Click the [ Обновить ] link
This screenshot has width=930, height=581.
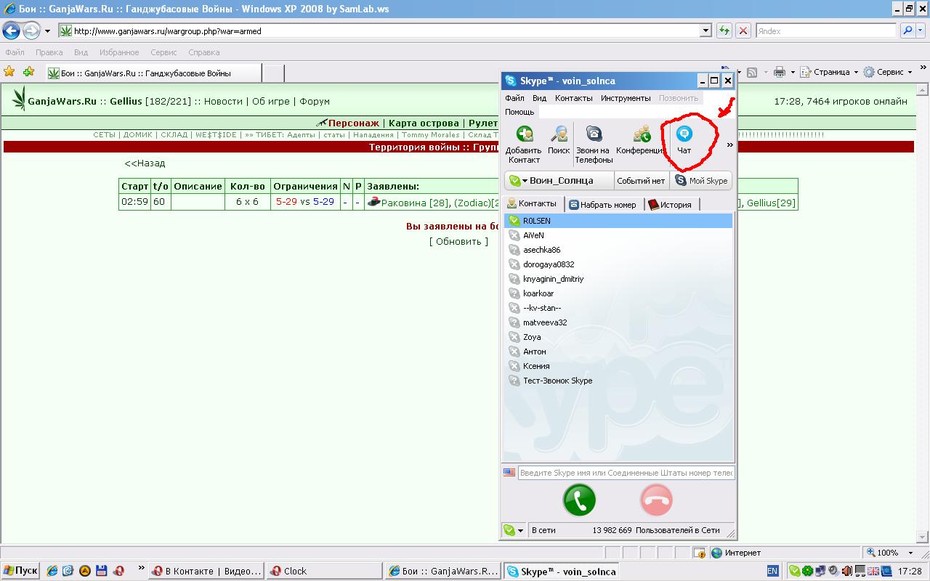458,241
